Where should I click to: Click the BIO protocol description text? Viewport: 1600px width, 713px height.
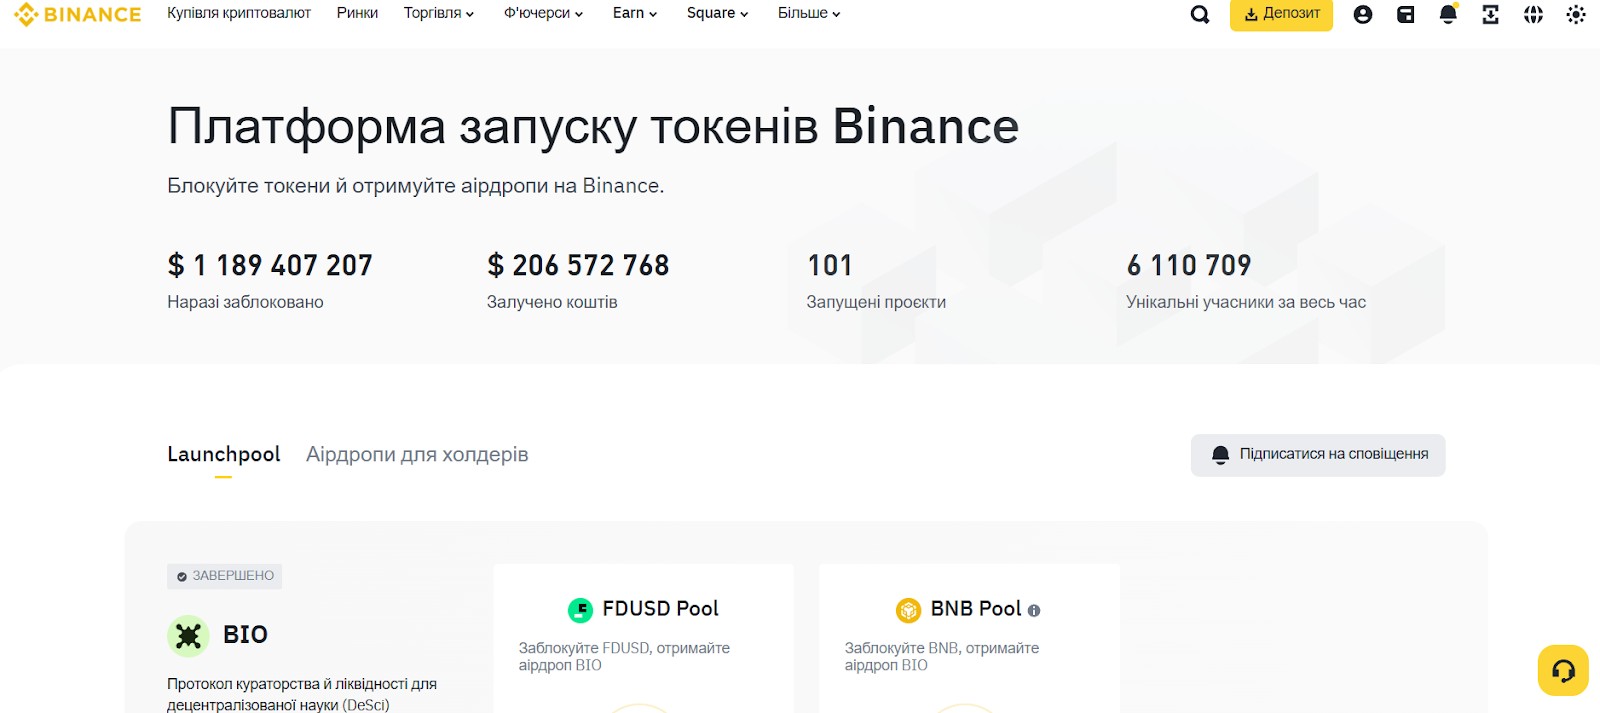pyautogui.click(x=302, y=694)
